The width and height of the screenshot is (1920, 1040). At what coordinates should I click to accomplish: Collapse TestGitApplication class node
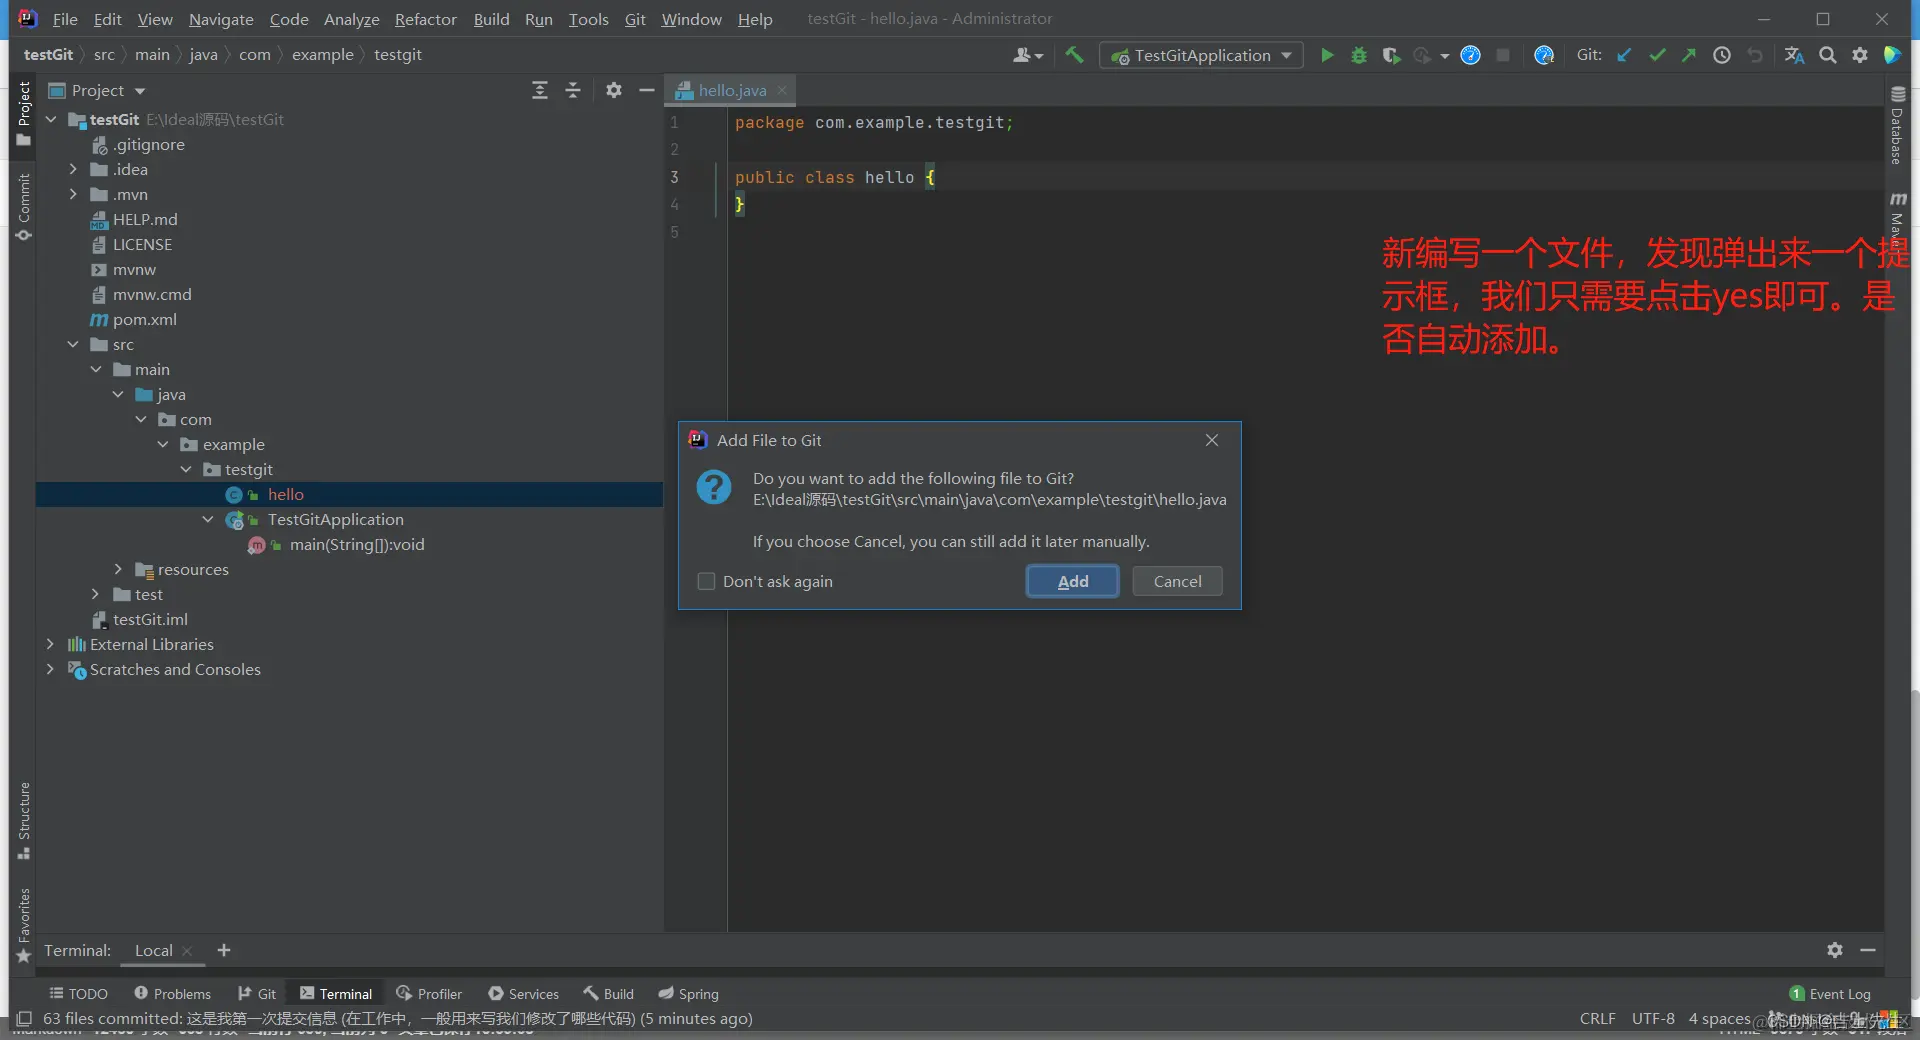[208, 520]
